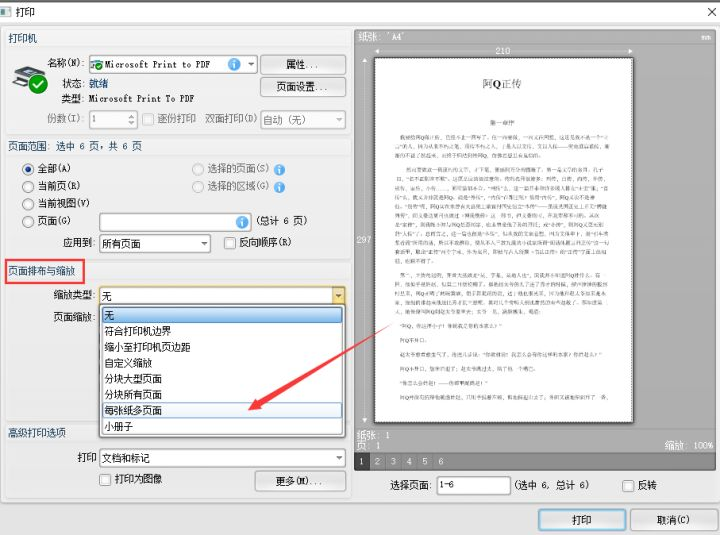
Task: Choose 每张纸多页面 option
Action: pyautogui.click(x=222, y=411)
